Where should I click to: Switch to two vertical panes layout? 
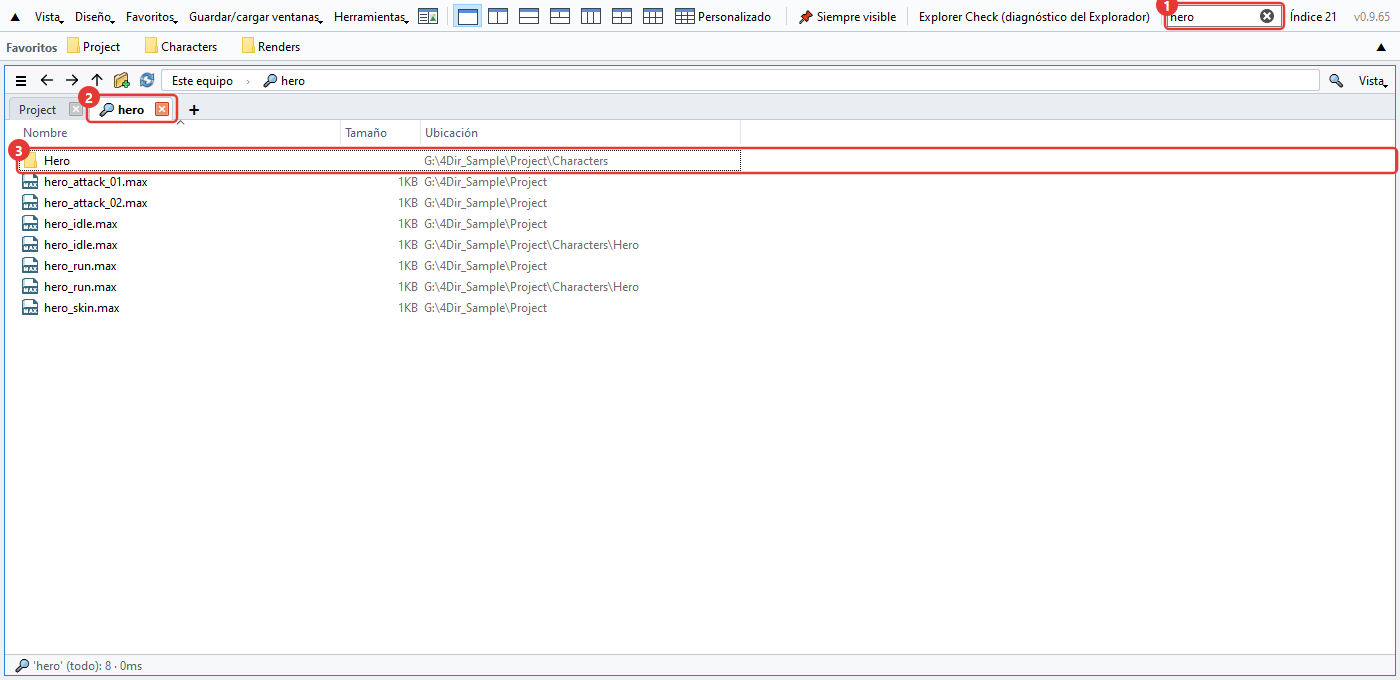(498, 16)
